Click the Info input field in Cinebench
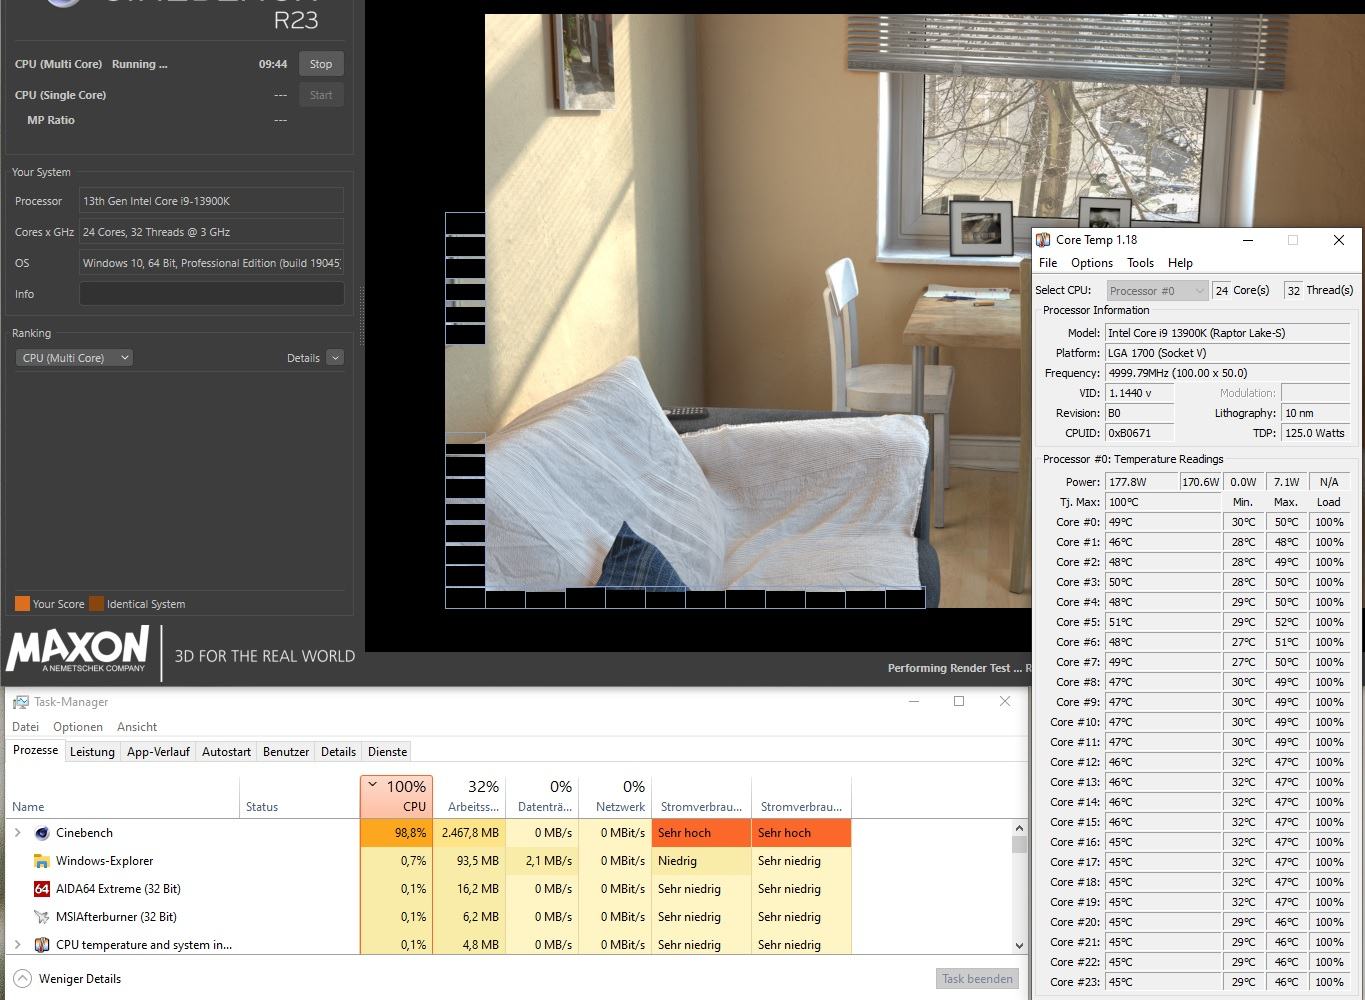 tap(211, 294)
